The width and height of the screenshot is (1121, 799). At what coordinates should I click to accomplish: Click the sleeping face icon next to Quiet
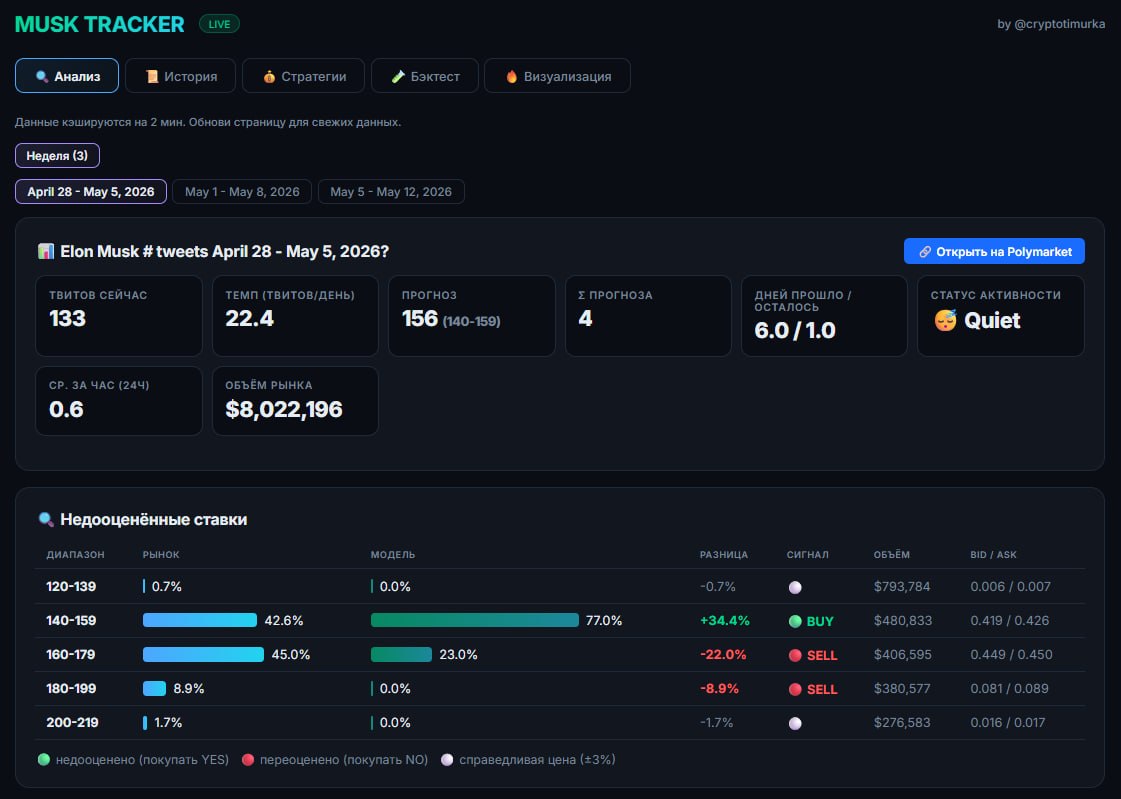pyautogui.click(x=945, y=320)
